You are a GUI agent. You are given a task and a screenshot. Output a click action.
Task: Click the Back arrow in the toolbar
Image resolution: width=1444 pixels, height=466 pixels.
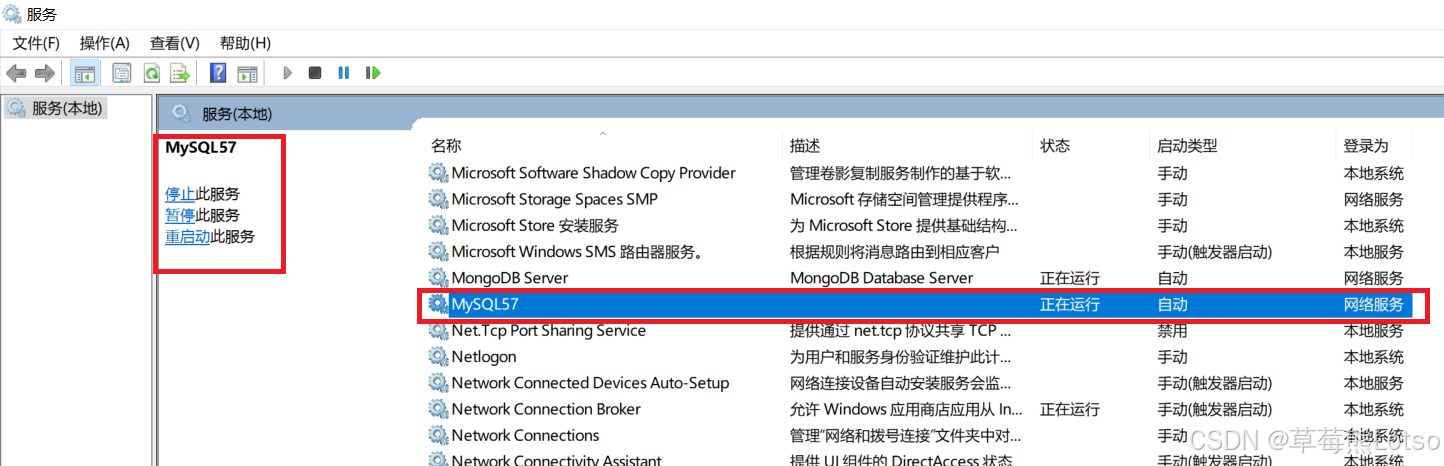16,73
